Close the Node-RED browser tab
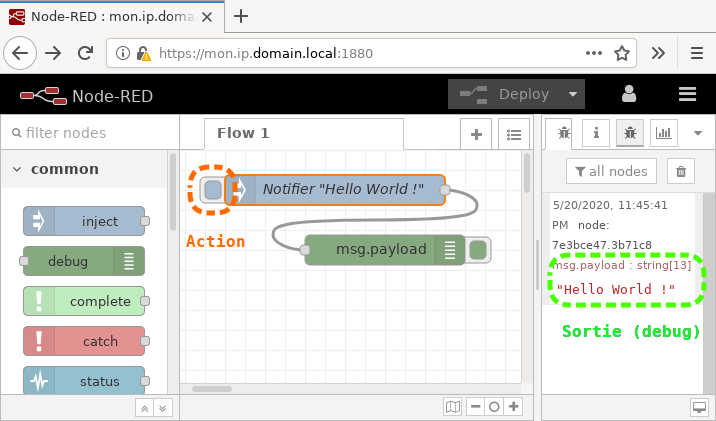Image resolution: width=716 pixels, height=421 pixels. pos(207,17)
